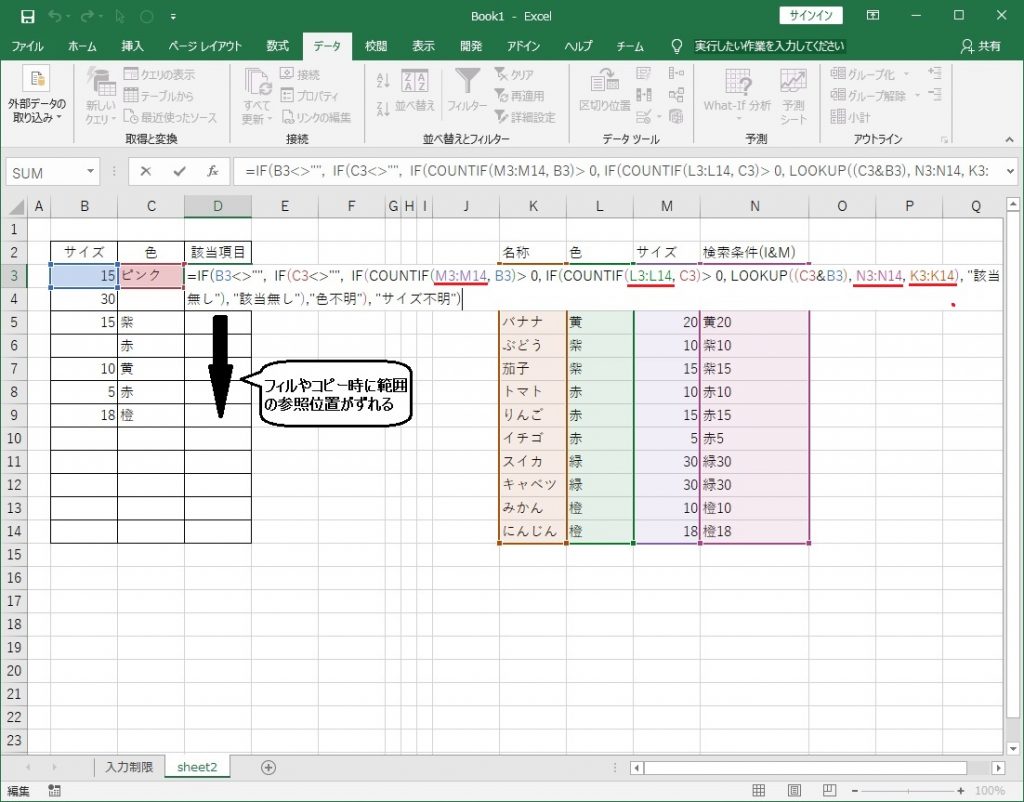Screen dimensions: 1024x802
Task: Click the zoom slider handle
Action: pyautogui.click(x=908, y=791)
